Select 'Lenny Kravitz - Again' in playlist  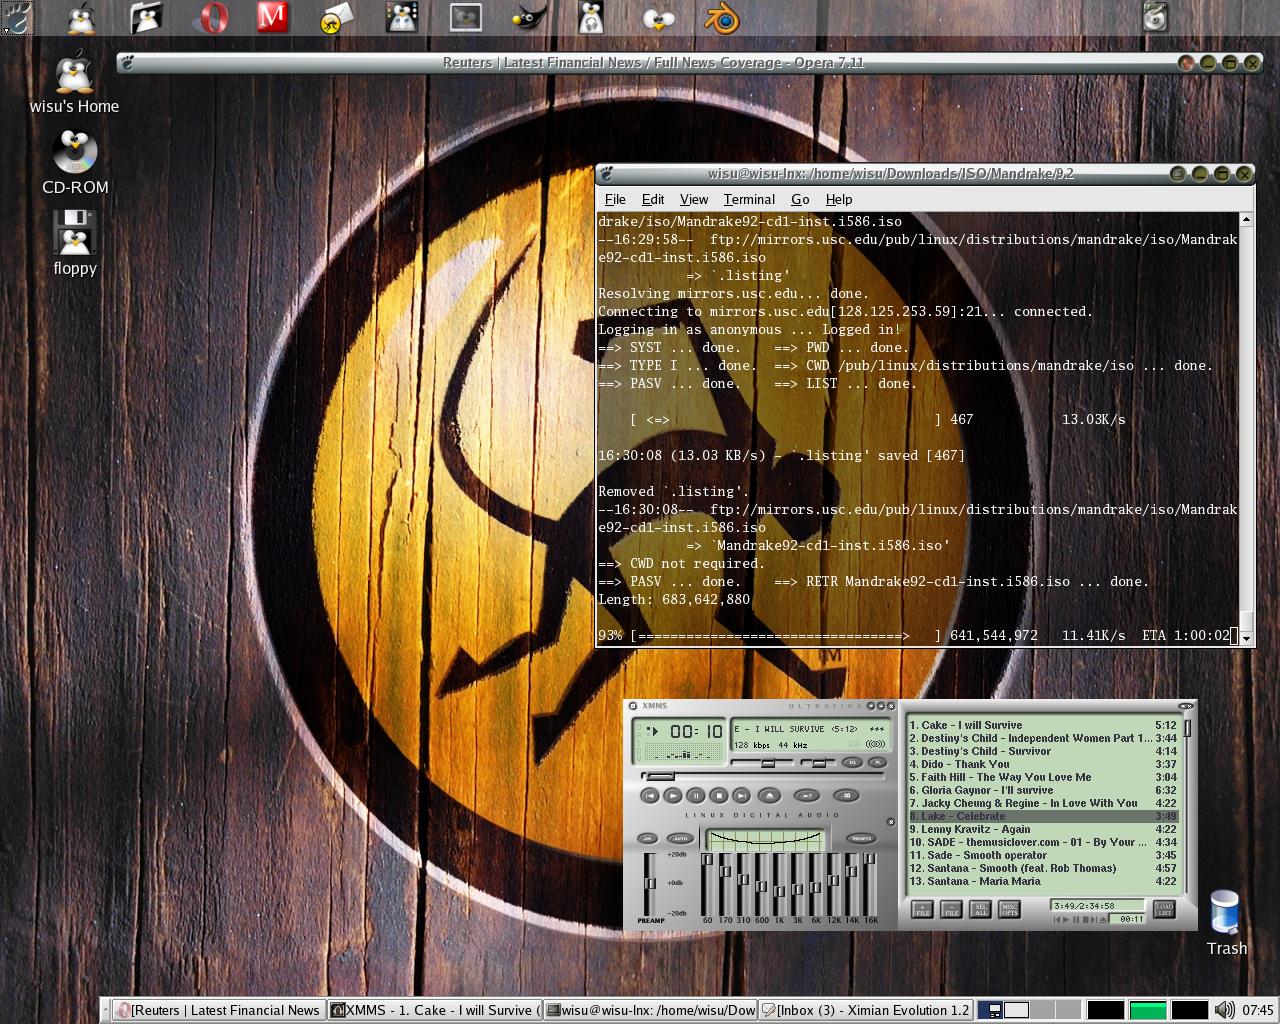click(1042, 829)
